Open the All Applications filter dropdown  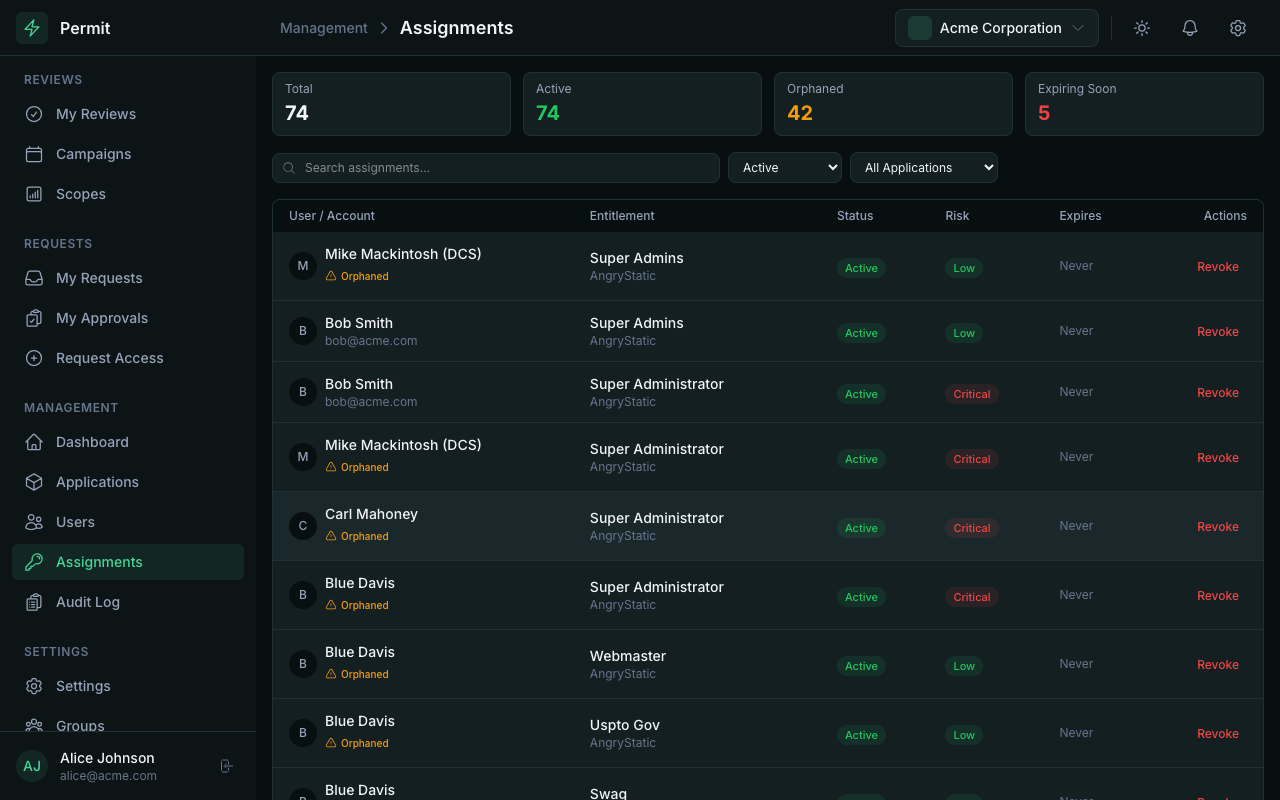pyautogui.click(x=923, y=168)
